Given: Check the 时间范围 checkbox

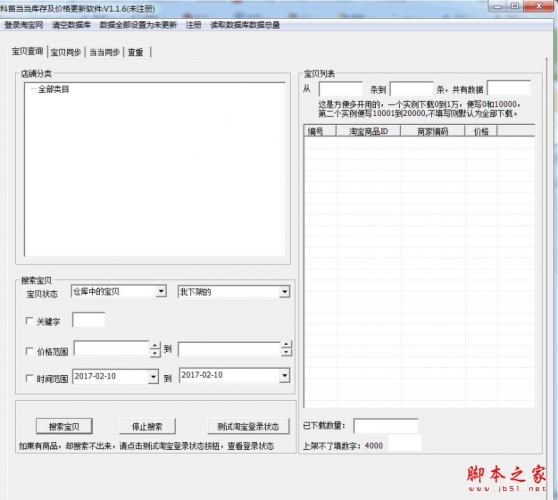Looking at the screenshot, I should click(30, 378).
